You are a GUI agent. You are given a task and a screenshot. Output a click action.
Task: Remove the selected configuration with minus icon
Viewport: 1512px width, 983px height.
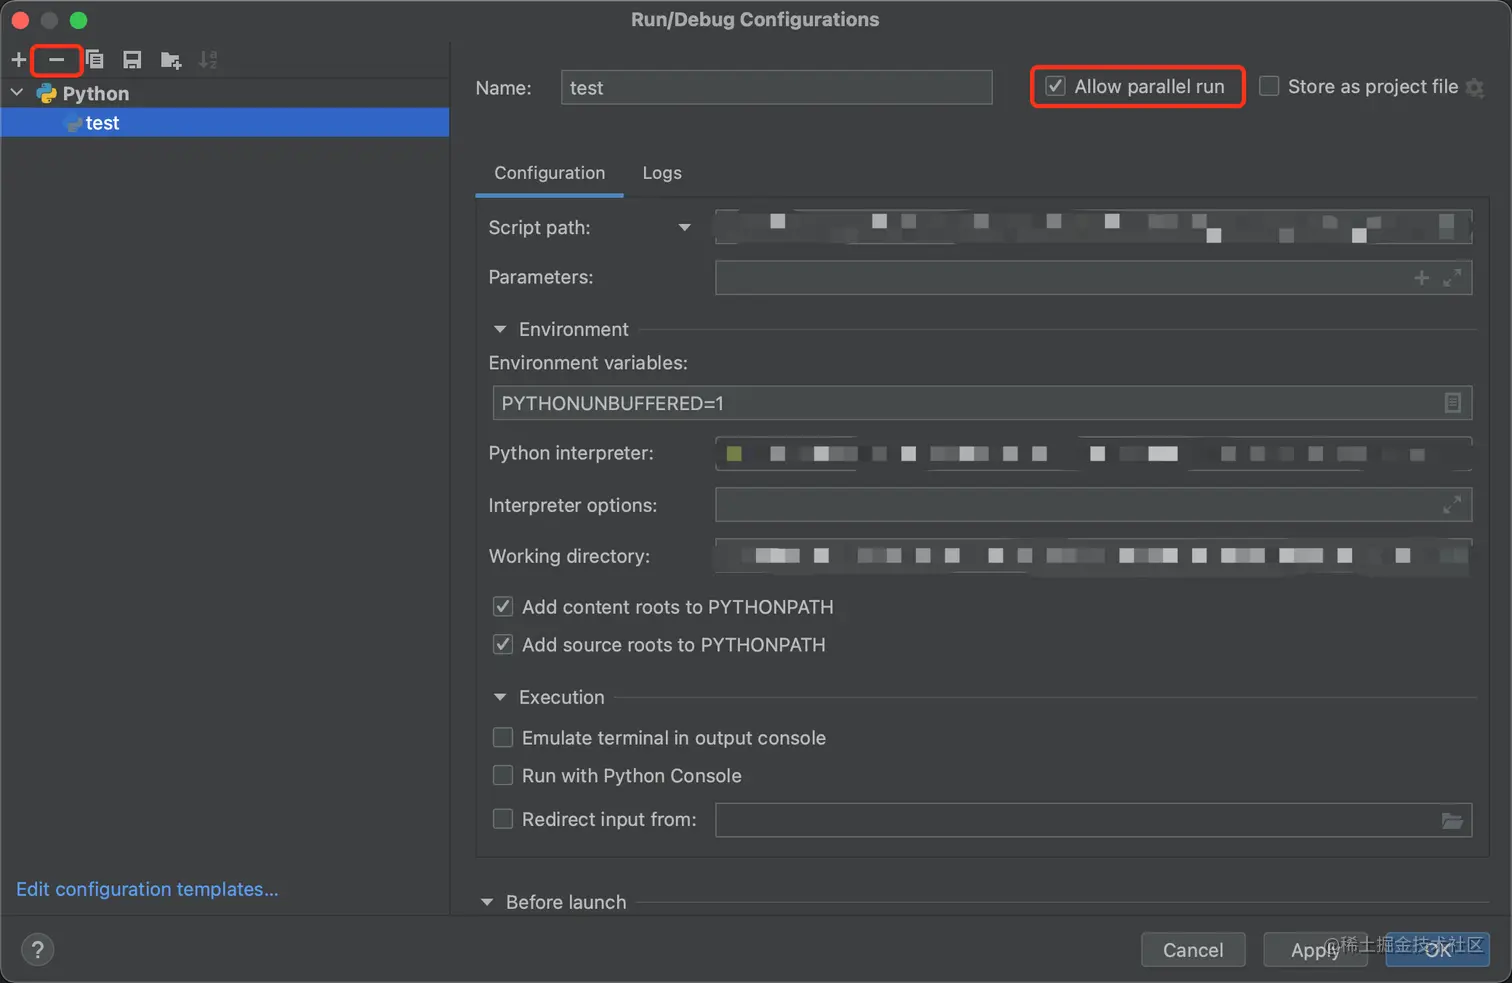tap(57, 60)
